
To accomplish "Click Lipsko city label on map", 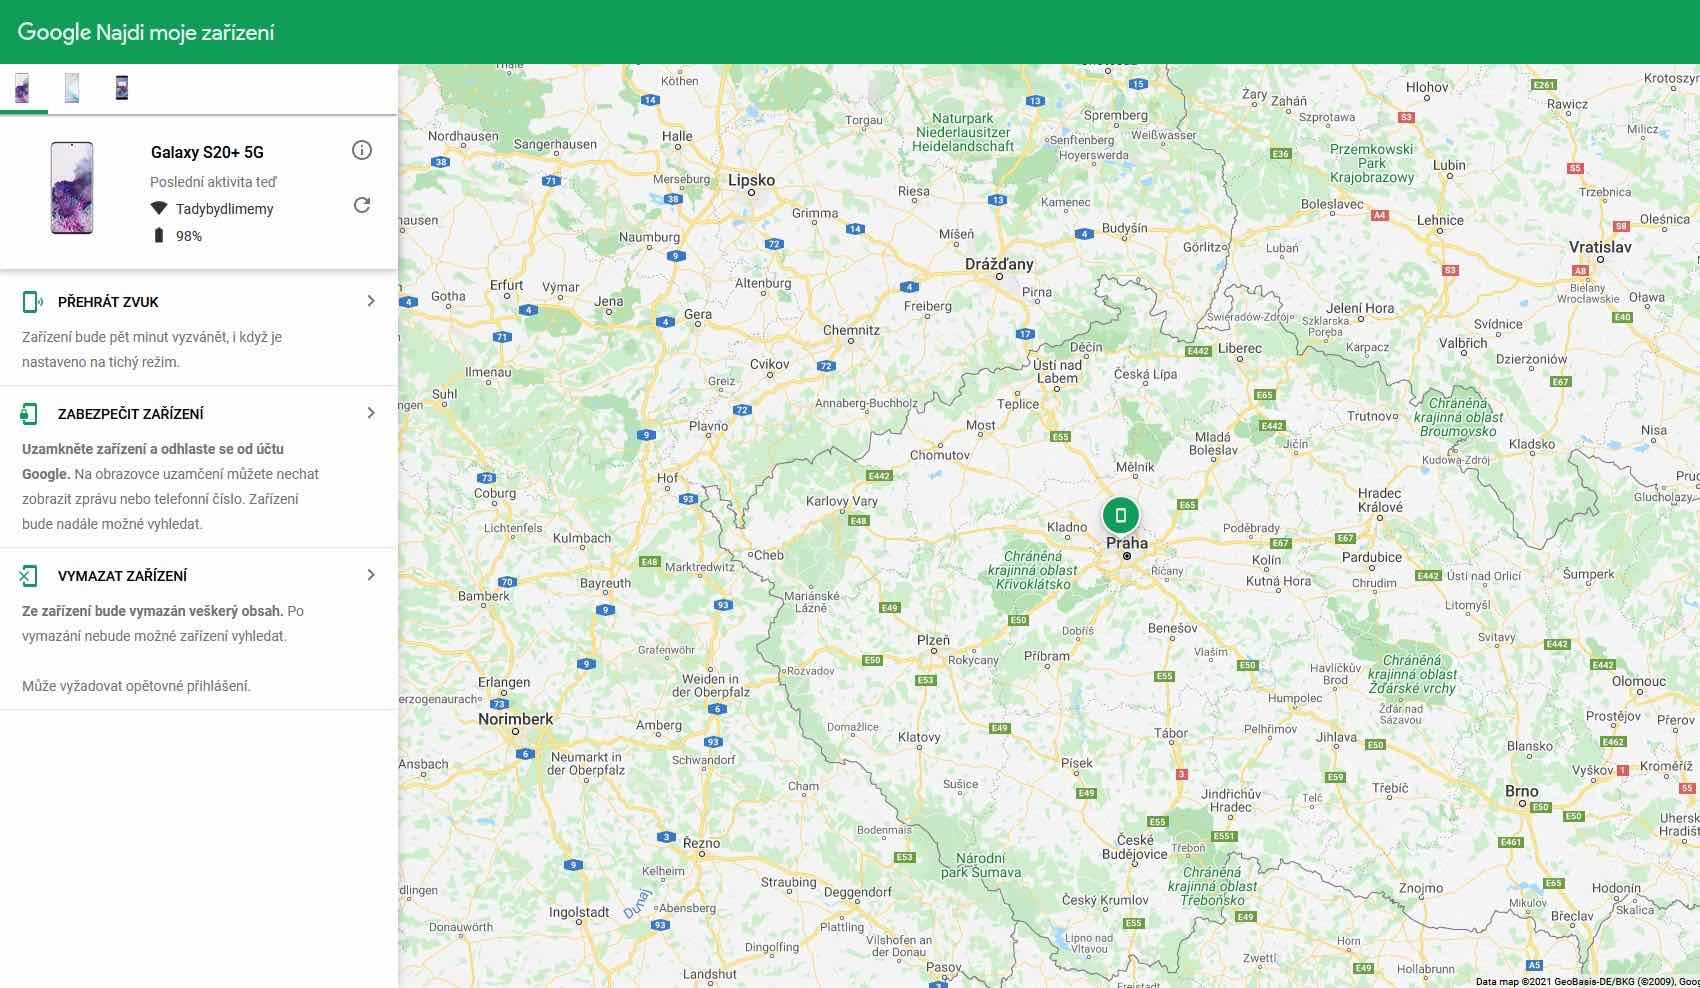I will pyautogui.click(x=751, y=180).
